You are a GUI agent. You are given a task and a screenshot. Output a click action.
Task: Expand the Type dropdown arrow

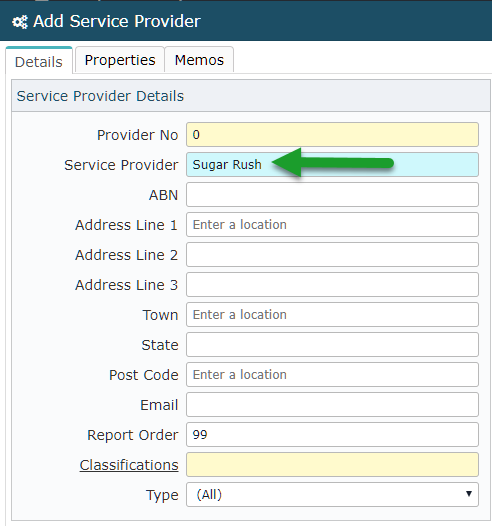(469, 494)
